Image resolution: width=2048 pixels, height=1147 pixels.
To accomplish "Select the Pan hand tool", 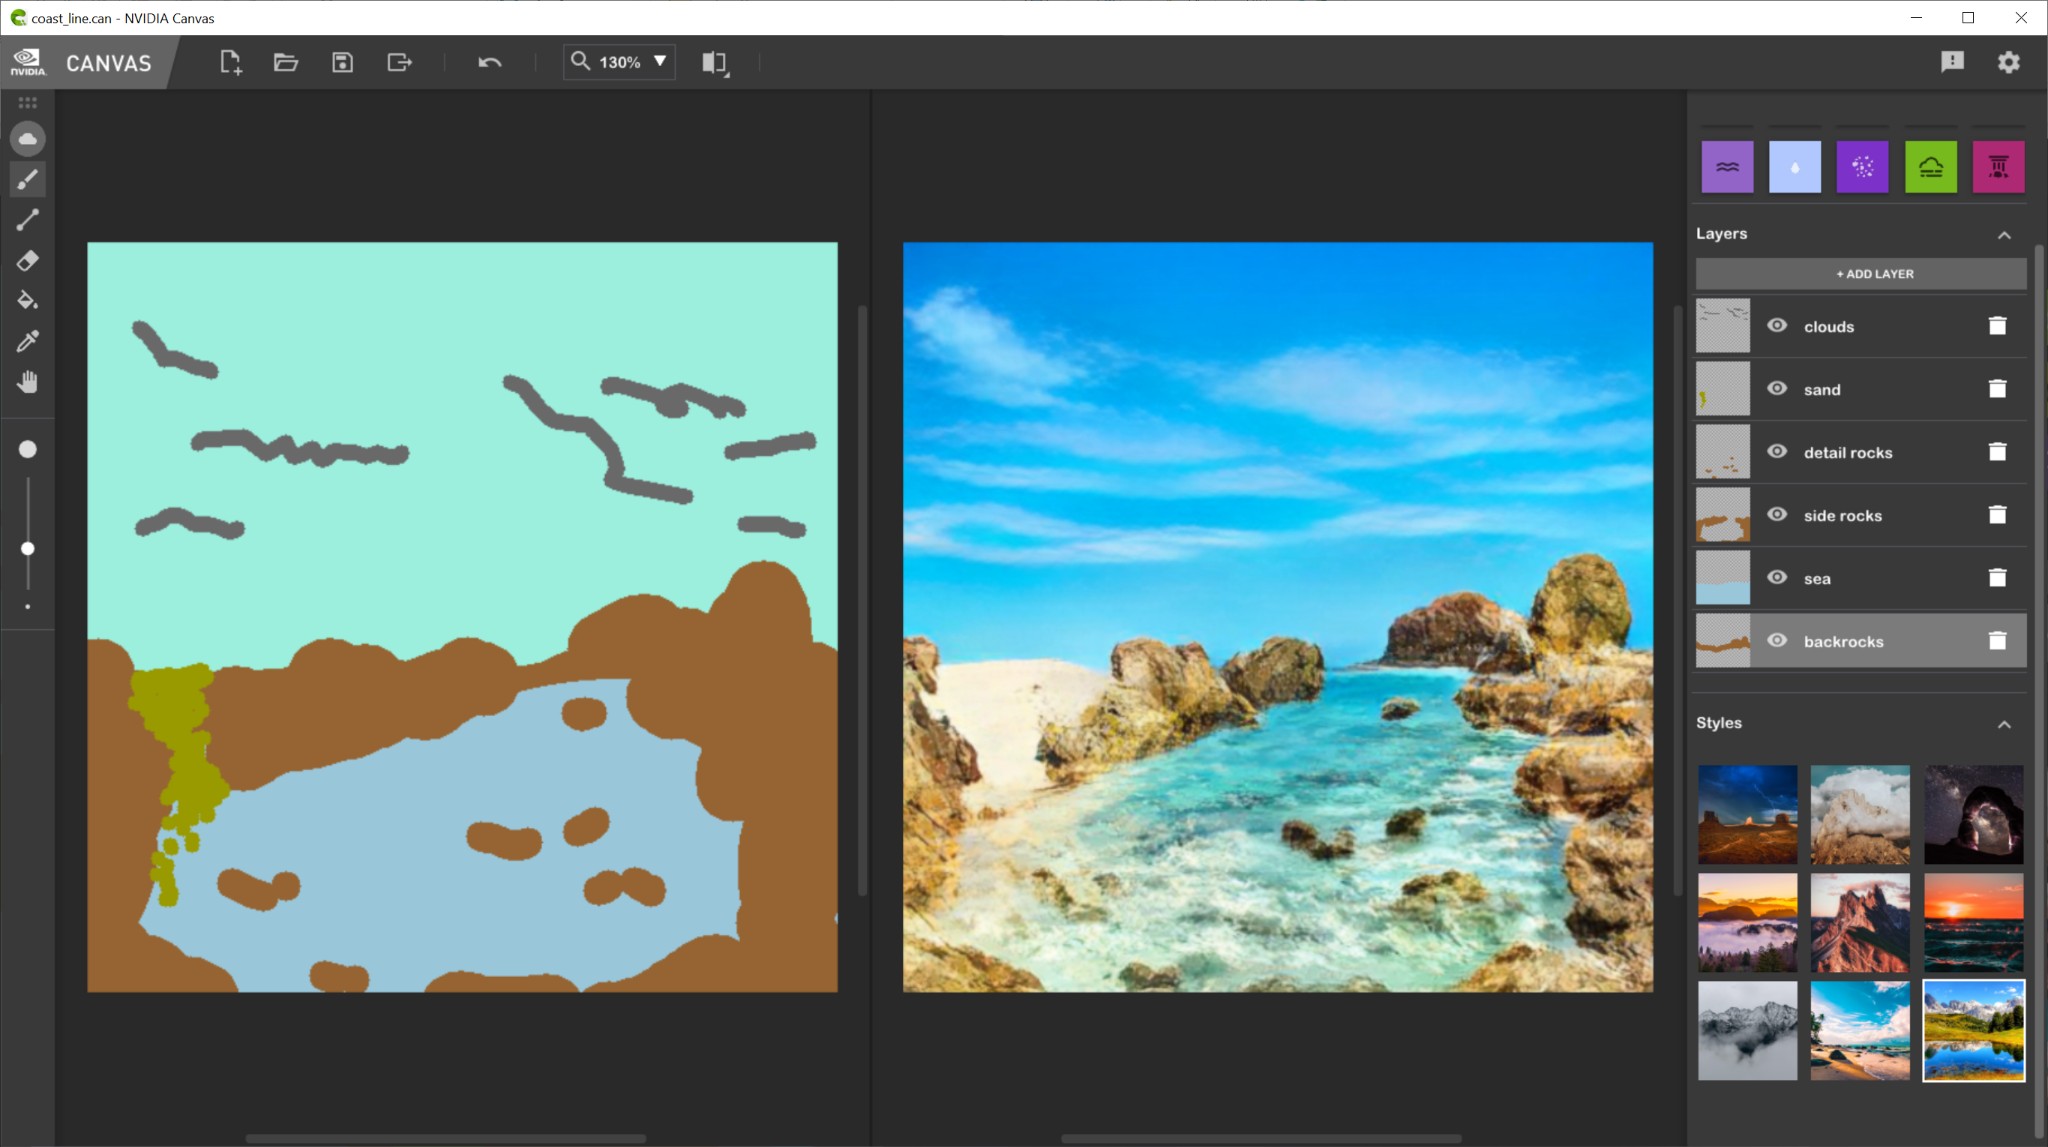I will [x=27, y=382].
